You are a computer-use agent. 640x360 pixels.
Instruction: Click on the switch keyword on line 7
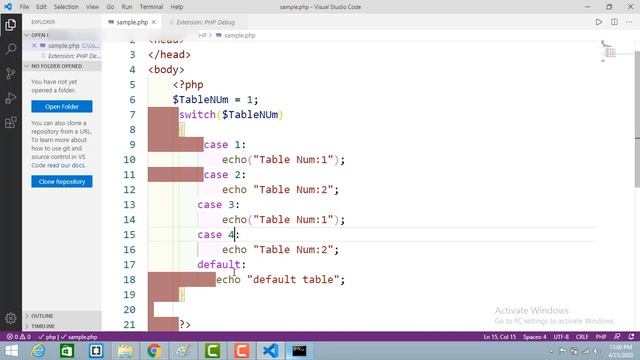pyautogui.click(x=197, y=115)
